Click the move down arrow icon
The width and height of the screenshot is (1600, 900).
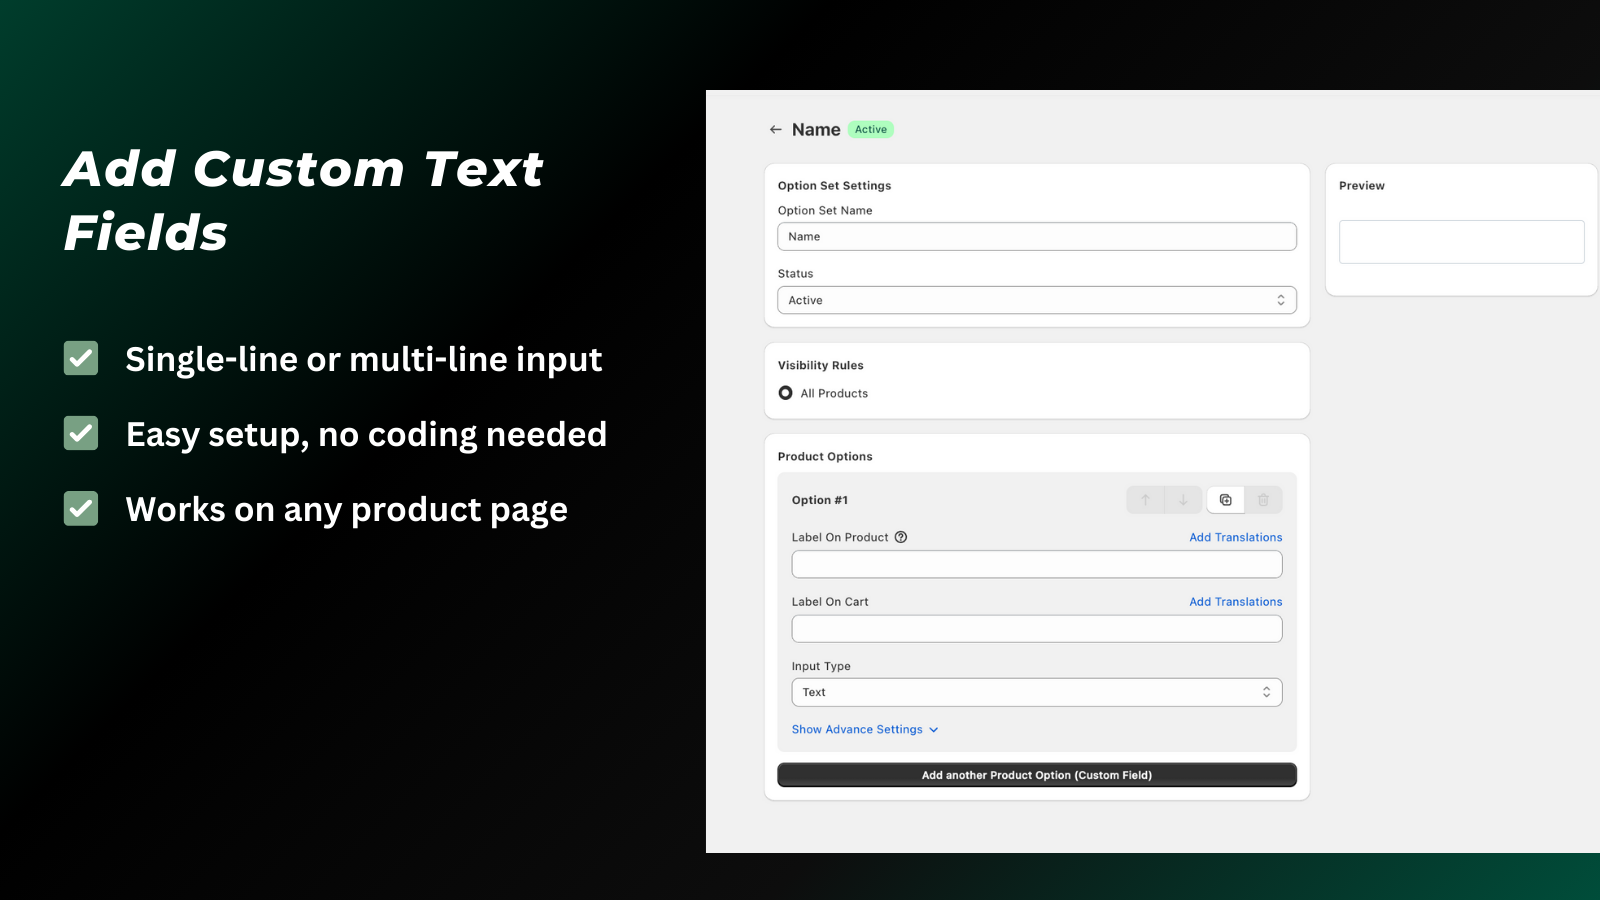coord(1183,499)
